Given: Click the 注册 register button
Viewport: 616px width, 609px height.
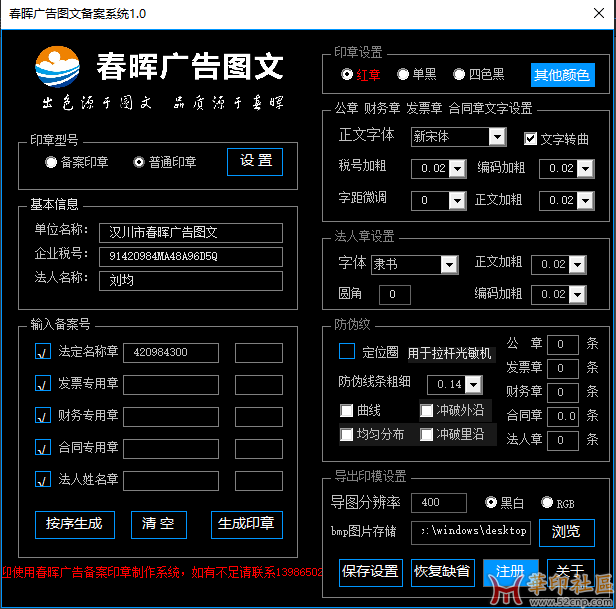Looking at the screenshot, I should [511, 572].
